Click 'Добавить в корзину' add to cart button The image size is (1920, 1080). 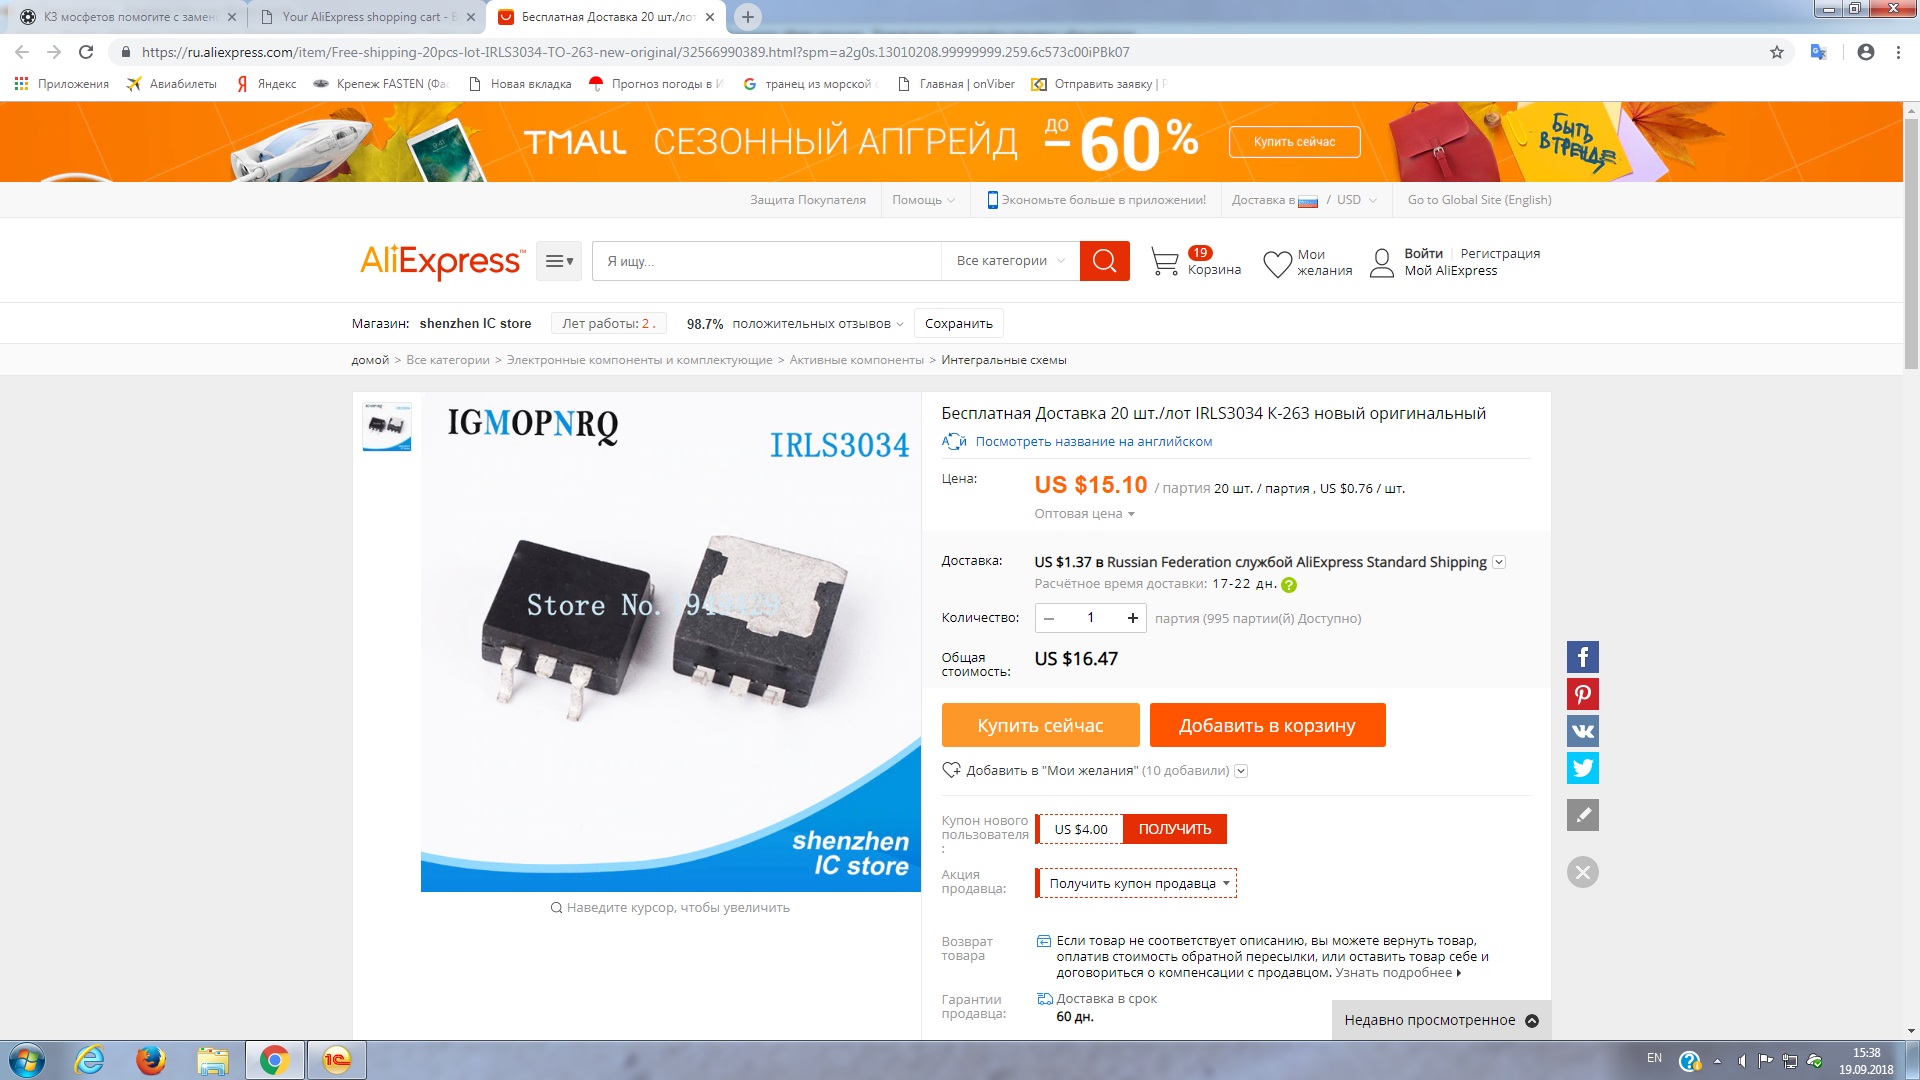[x=1267, y=725]
